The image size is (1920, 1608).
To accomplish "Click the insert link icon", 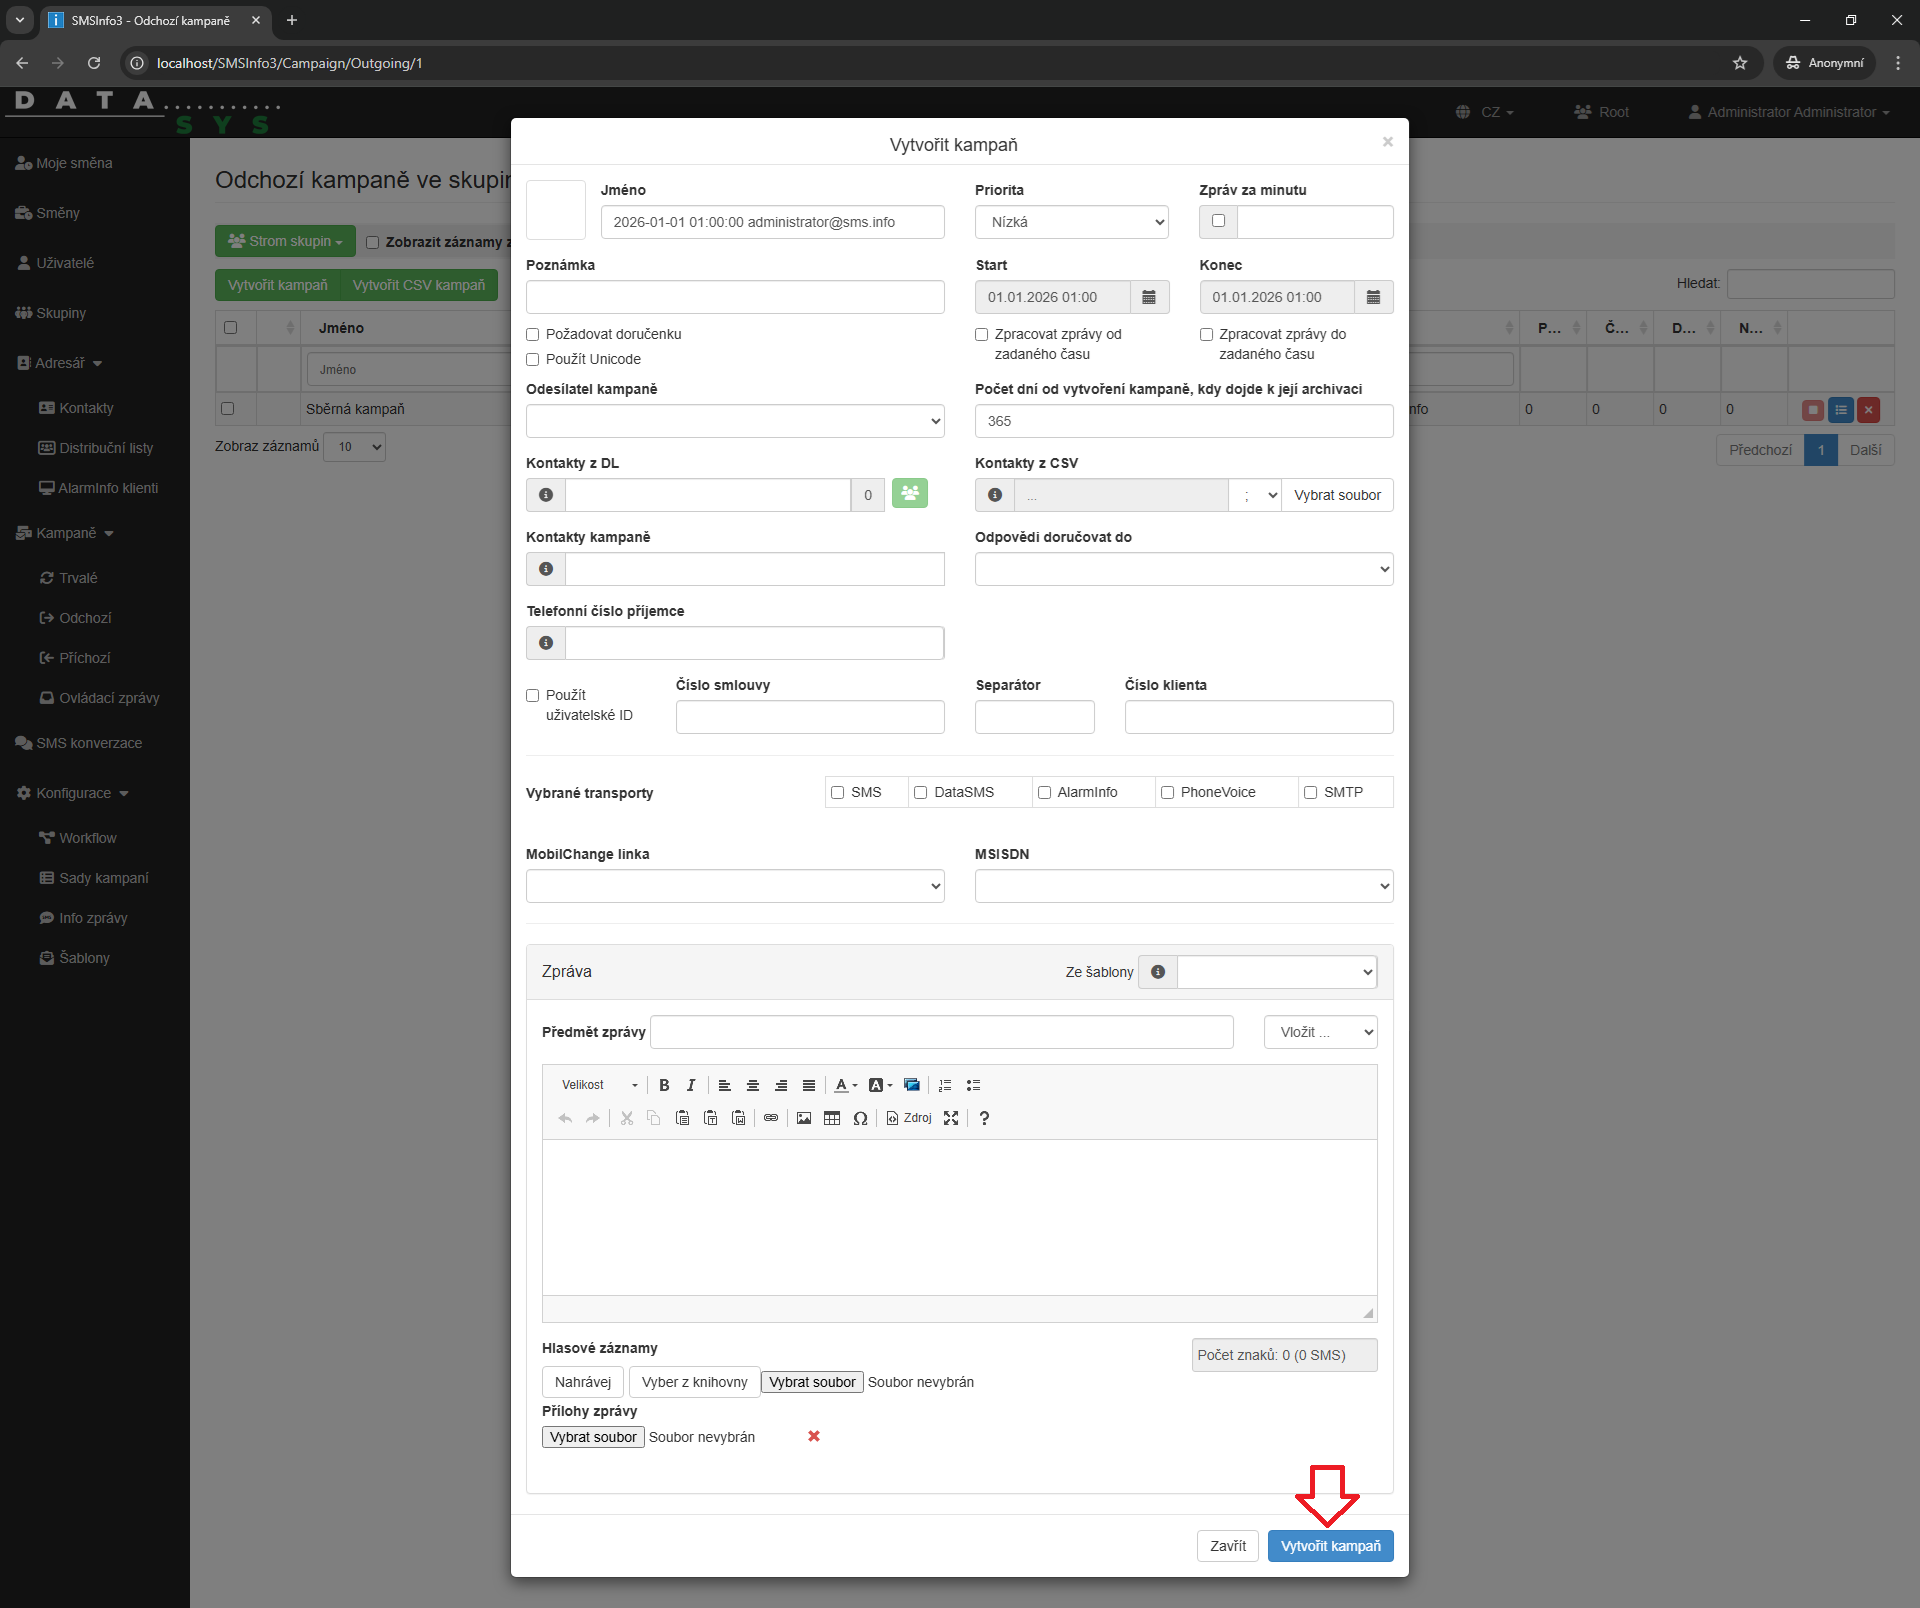I will click(771, 1118).
